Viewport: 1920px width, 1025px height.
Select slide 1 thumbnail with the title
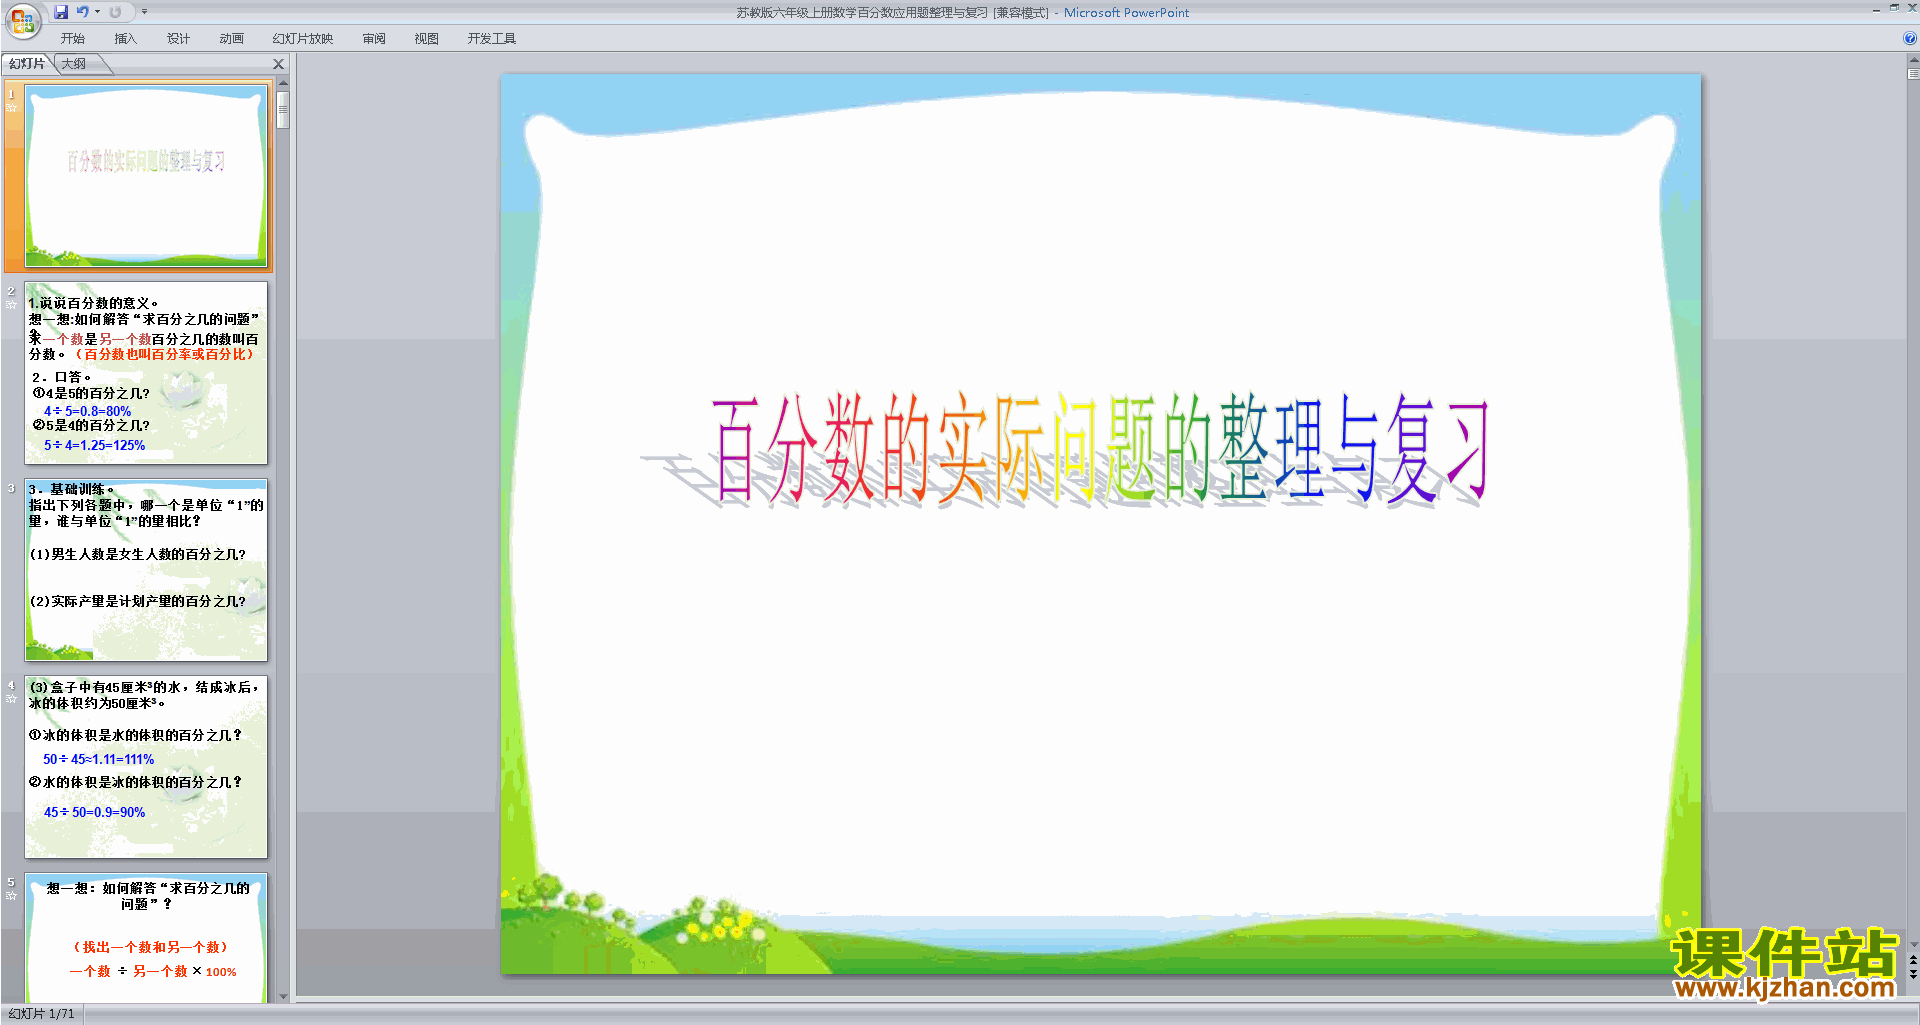[146, 176]
